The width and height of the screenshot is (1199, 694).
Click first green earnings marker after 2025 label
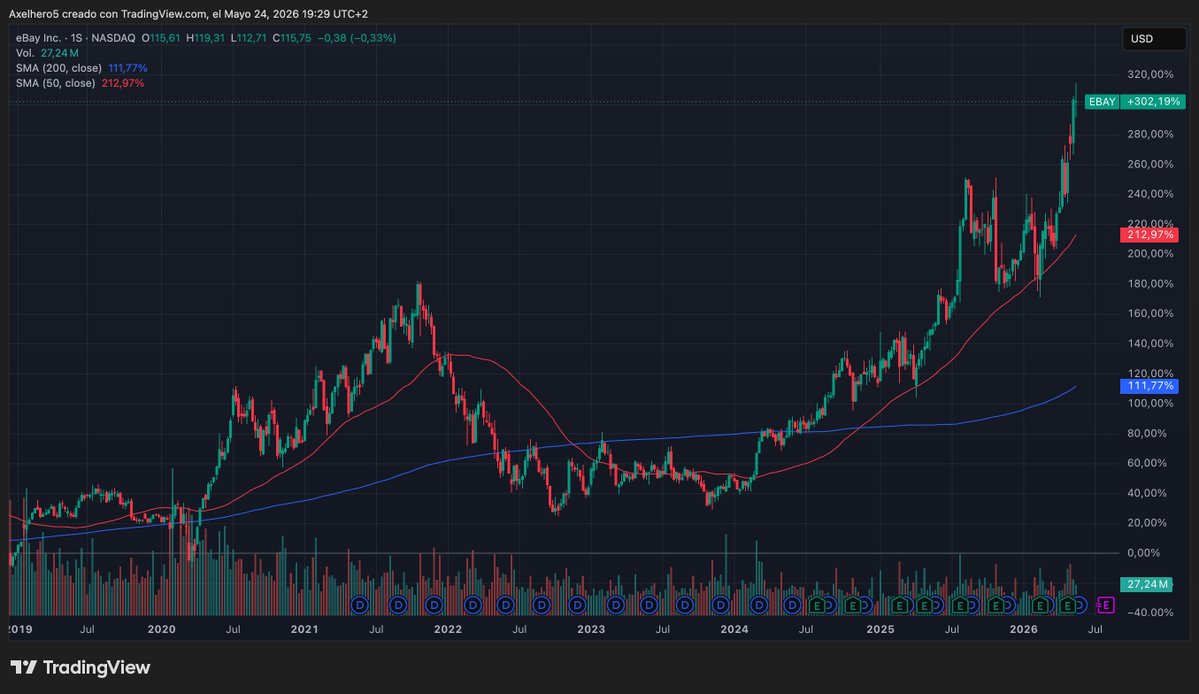point(899,605)
